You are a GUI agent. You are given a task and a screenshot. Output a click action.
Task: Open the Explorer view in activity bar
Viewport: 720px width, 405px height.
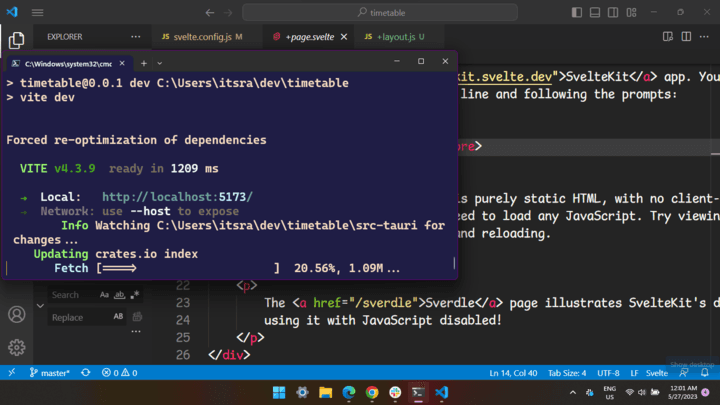[16, 41]
